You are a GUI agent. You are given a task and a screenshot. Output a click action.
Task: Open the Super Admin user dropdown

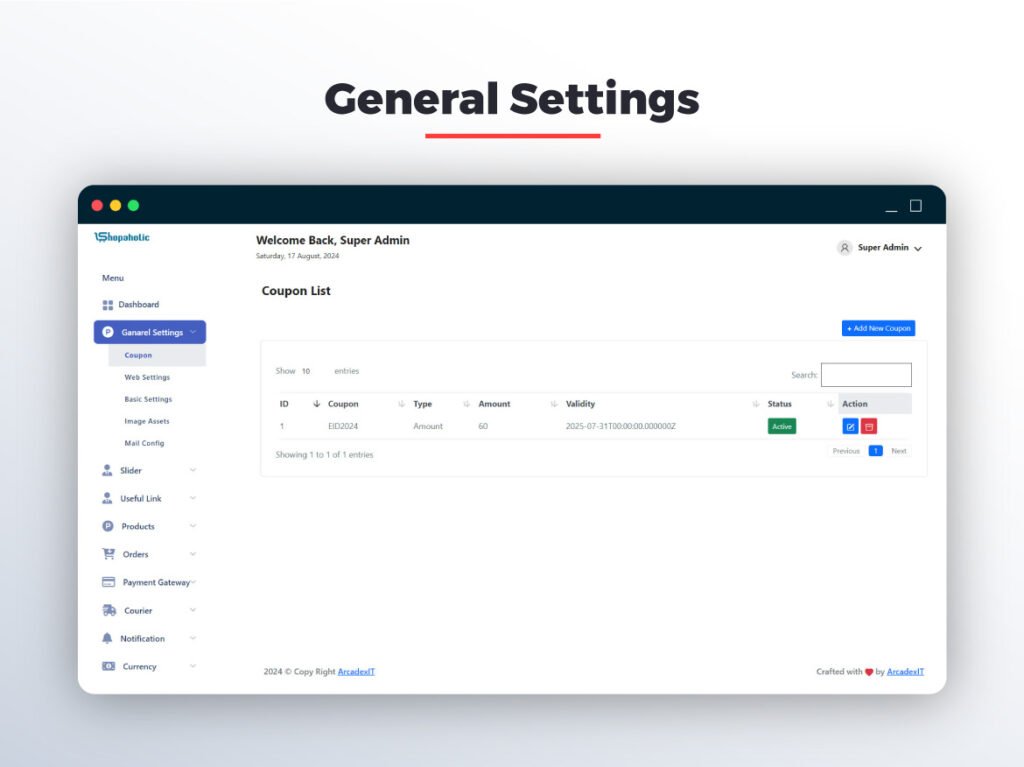click(x=879, y=248)
